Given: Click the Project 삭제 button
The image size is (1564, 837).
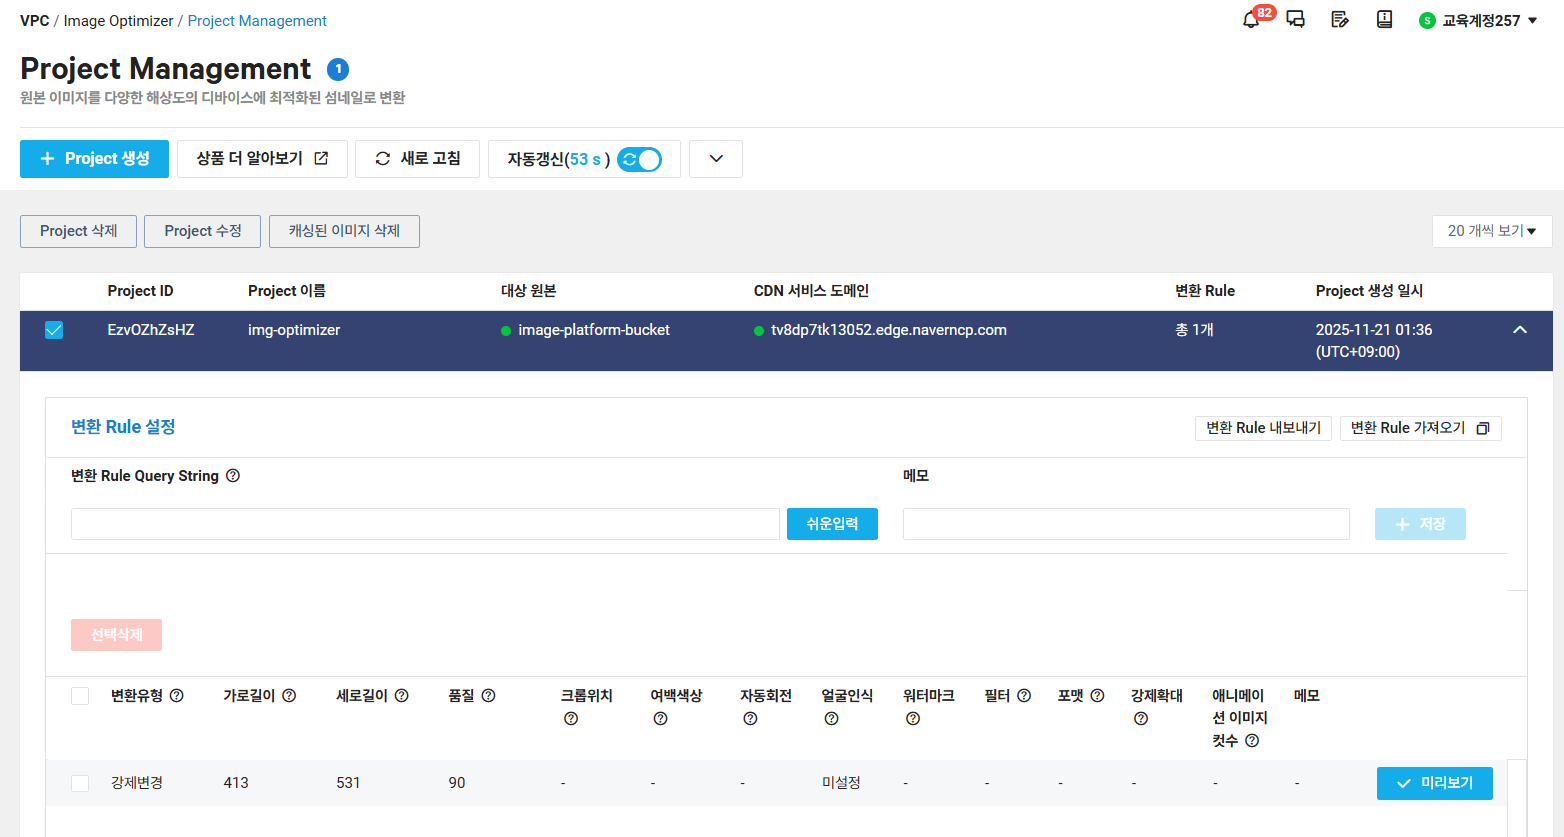Looking at the screenshot, I should click(x=79, y=231).
